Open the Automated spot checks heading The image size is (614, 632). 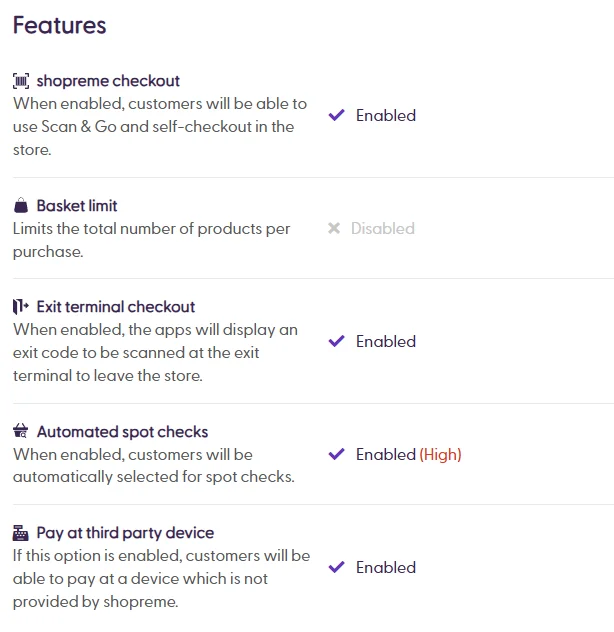122,432
